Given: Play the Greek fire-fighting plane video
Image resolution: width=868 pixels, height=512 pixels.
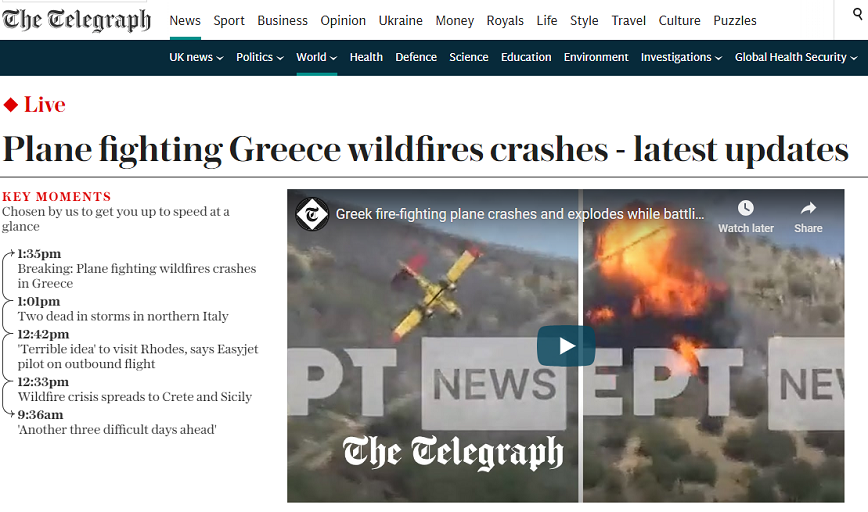Looking at the screenshot, I should tap(566, 346).
